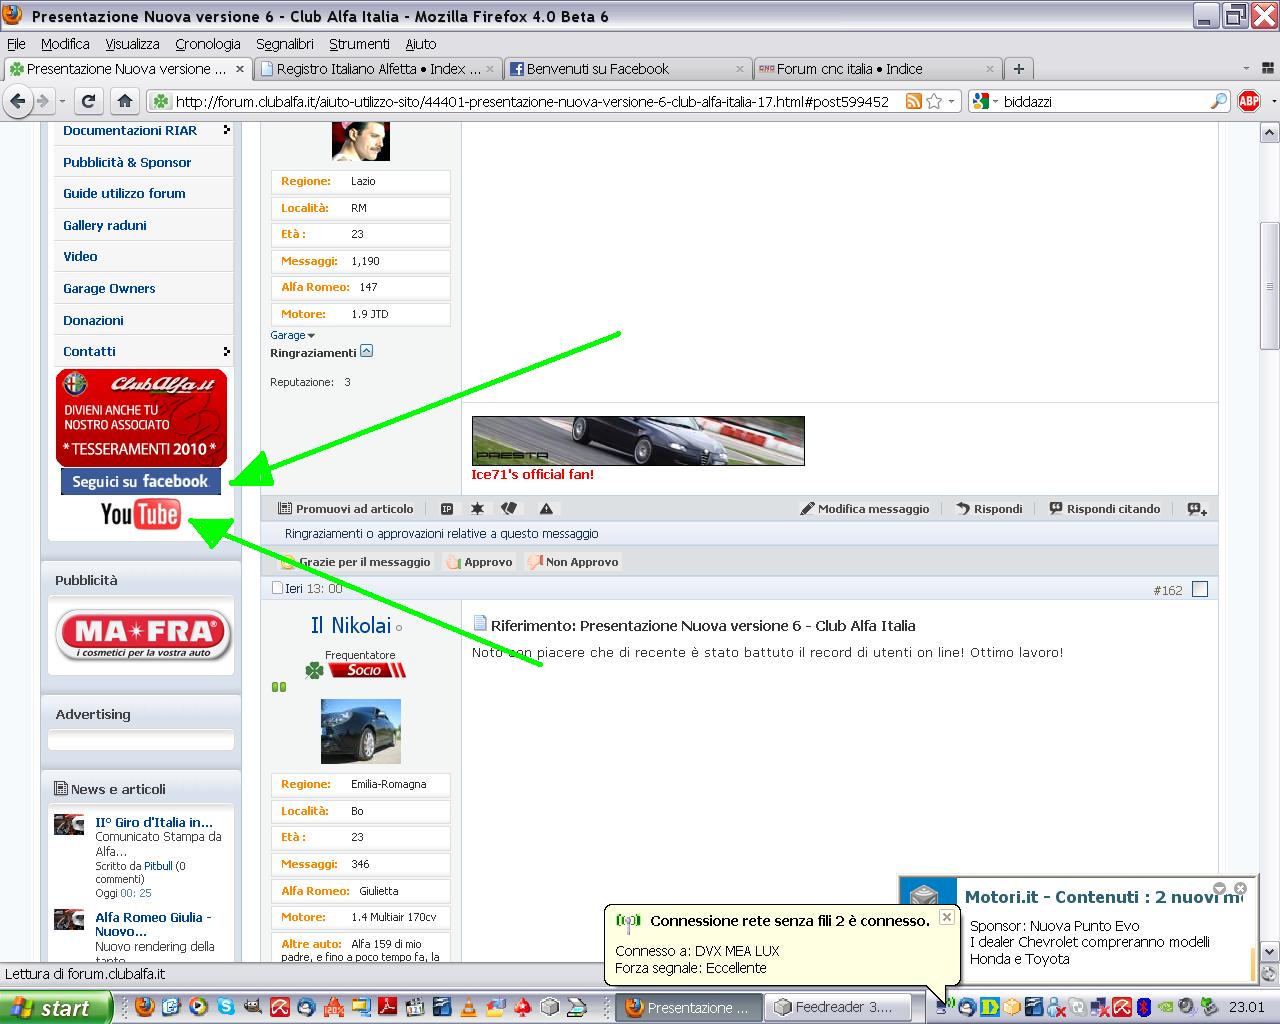Reload the page with the refresh button

pos(88,101)
